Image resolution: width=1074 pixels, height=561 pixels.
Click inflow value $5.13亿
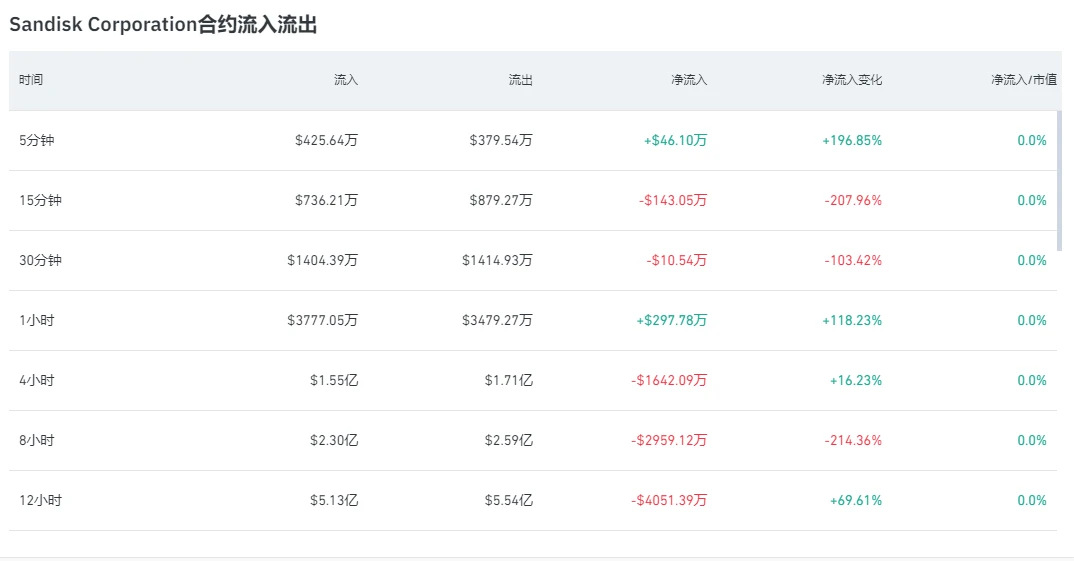coord(334,500)
